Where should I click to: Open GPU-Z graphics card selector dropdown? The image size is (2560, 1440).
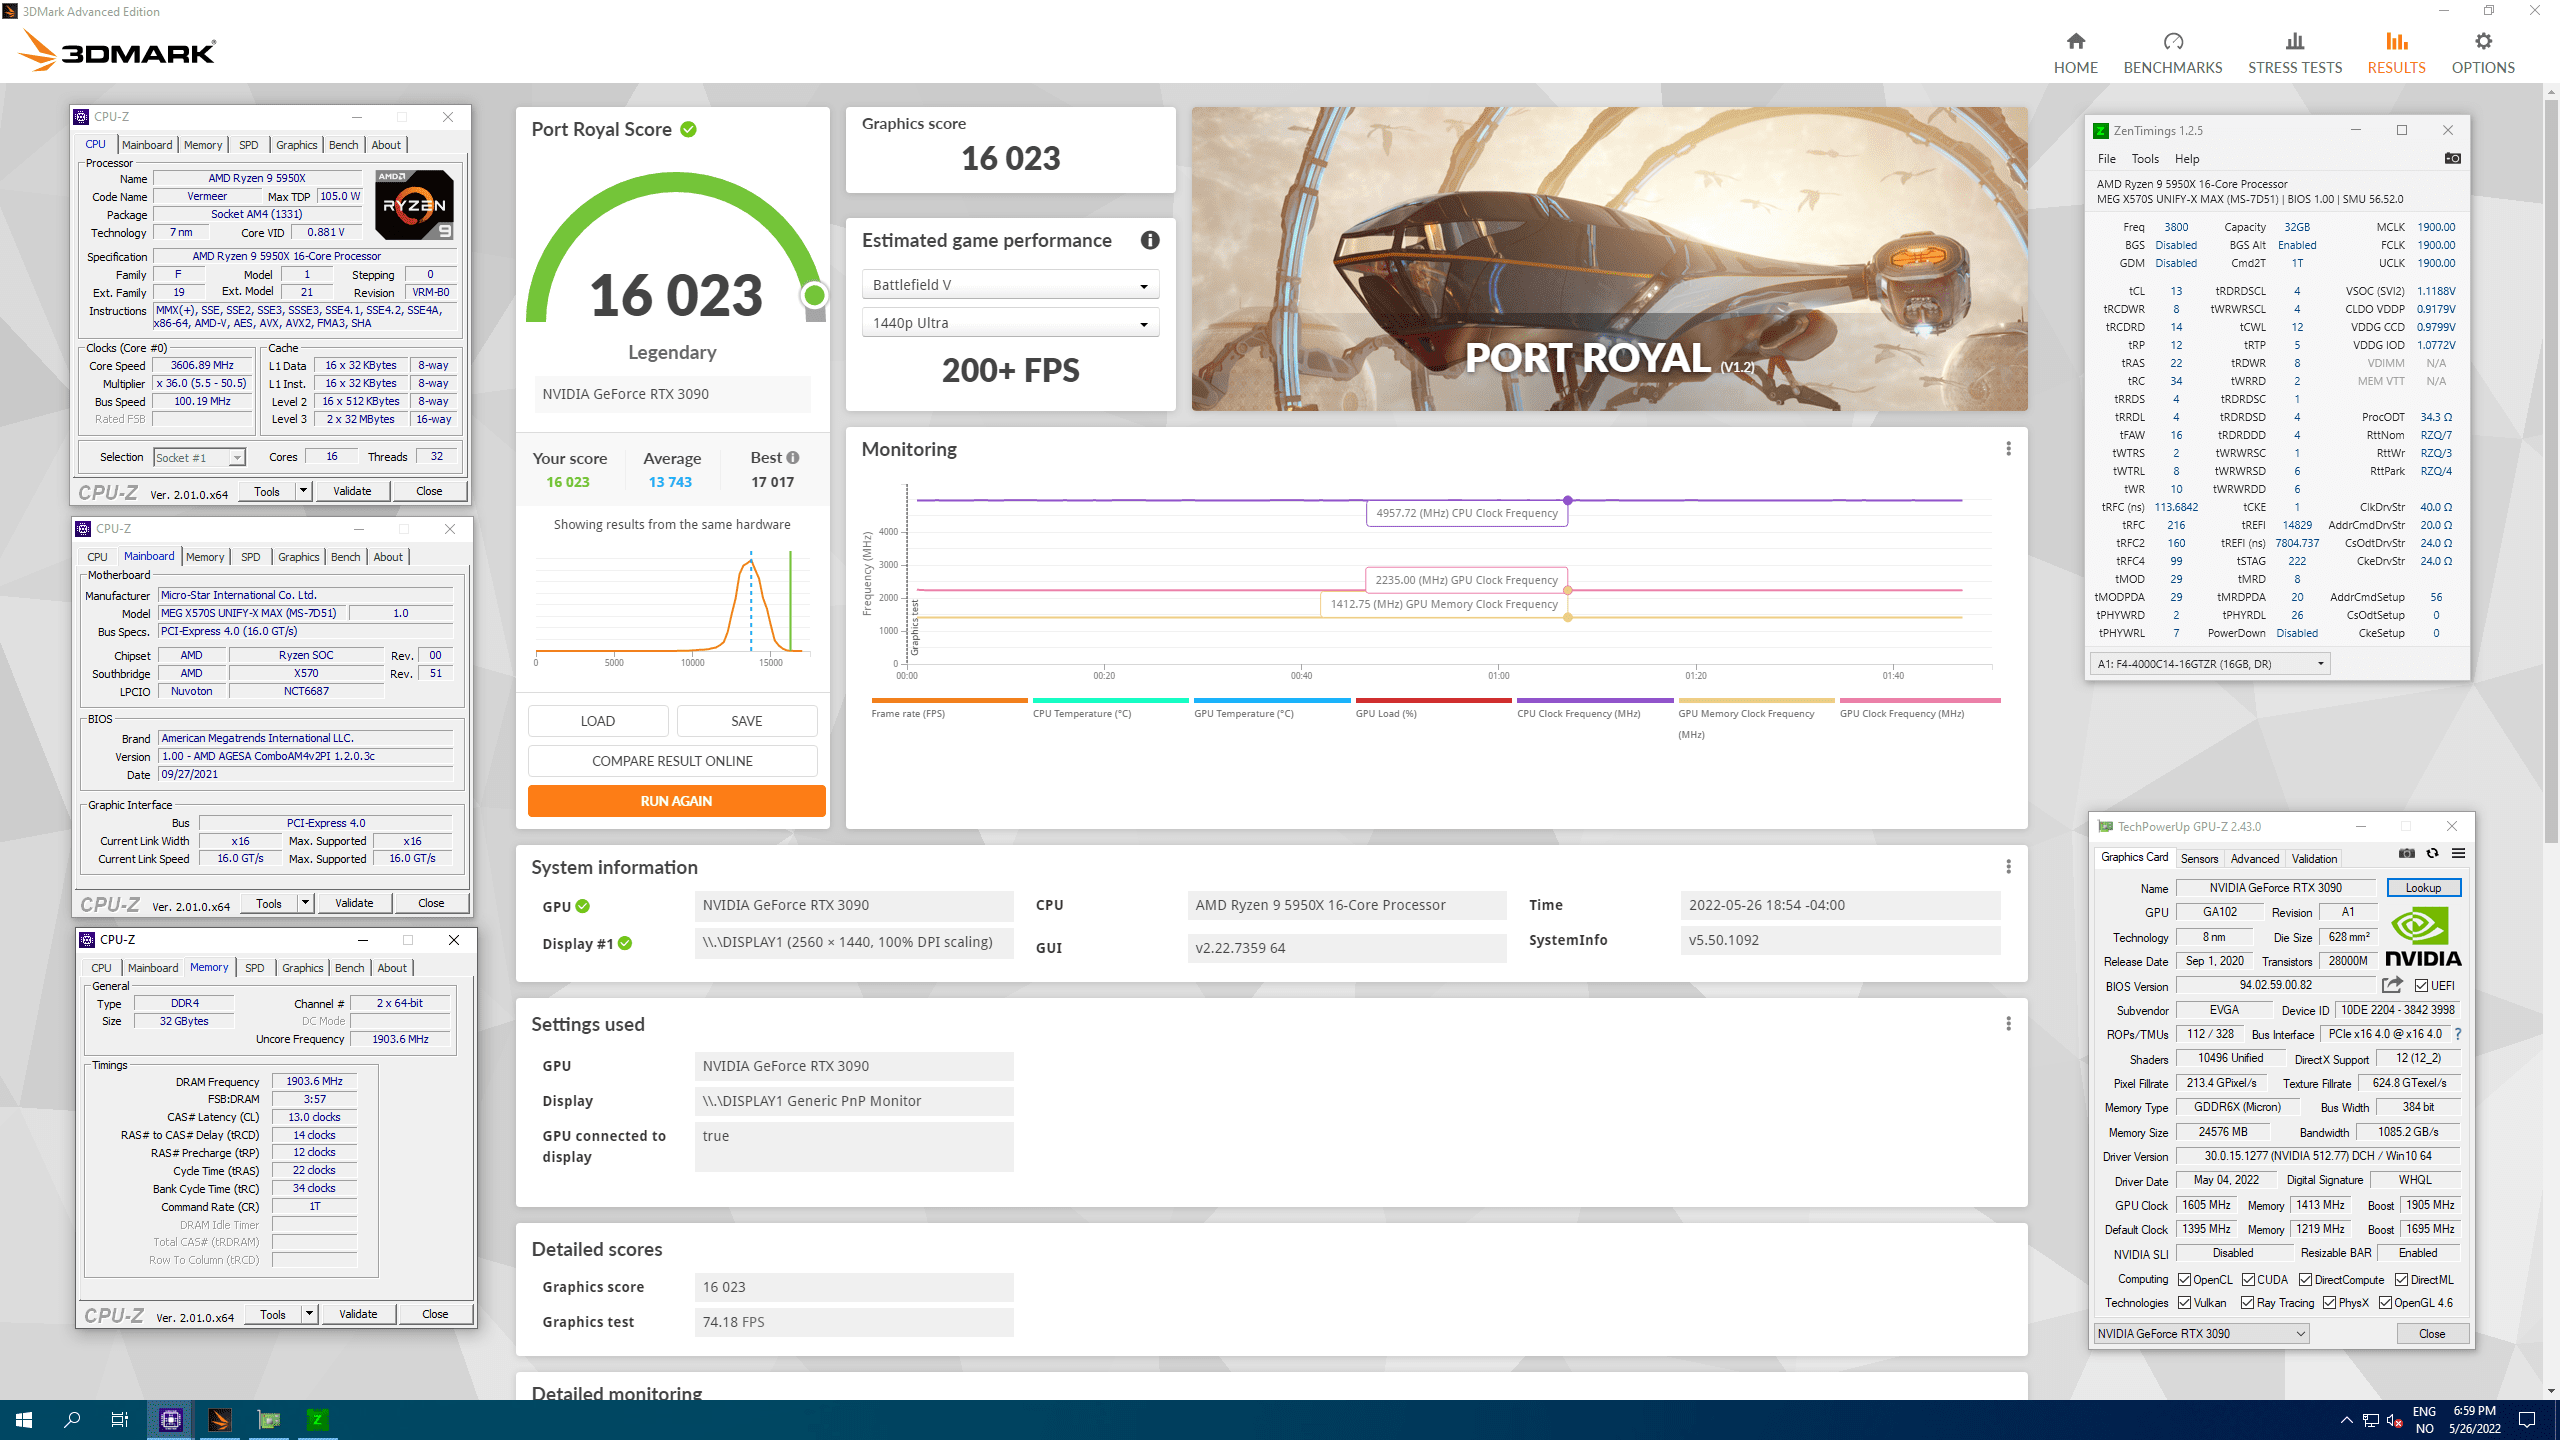coord(2200,1334)
